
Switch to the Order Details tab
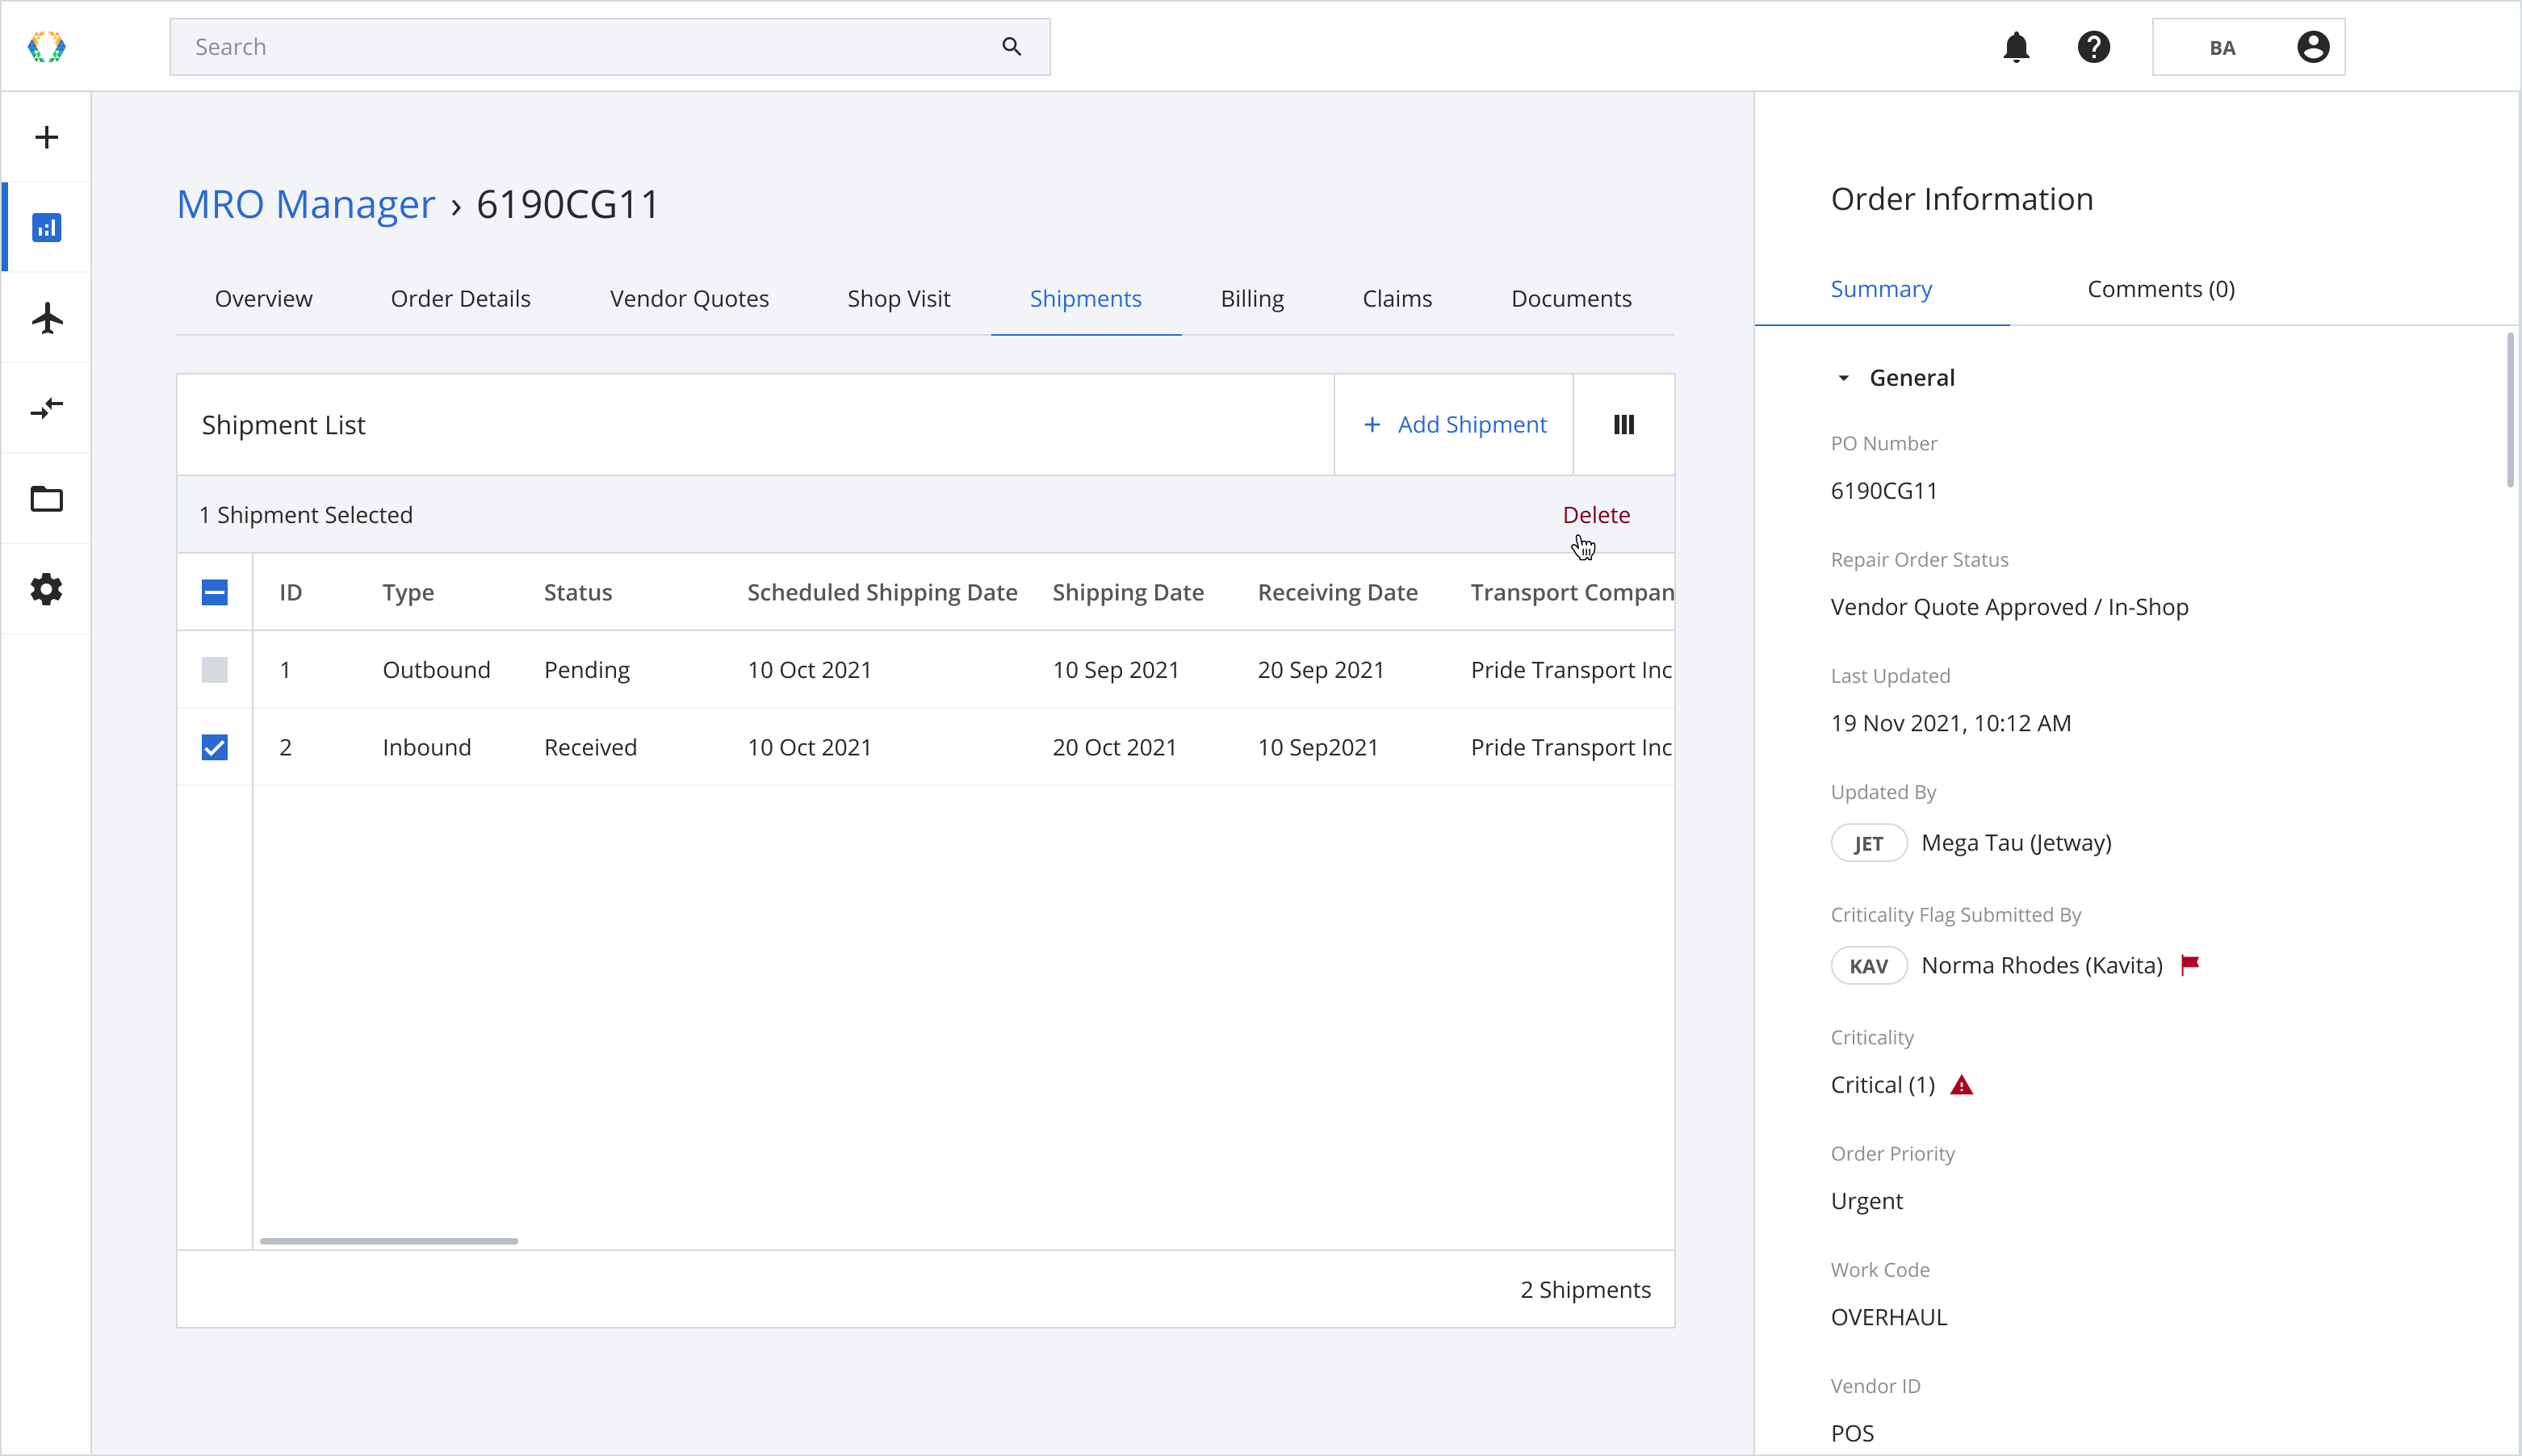(x=460, y=298)
